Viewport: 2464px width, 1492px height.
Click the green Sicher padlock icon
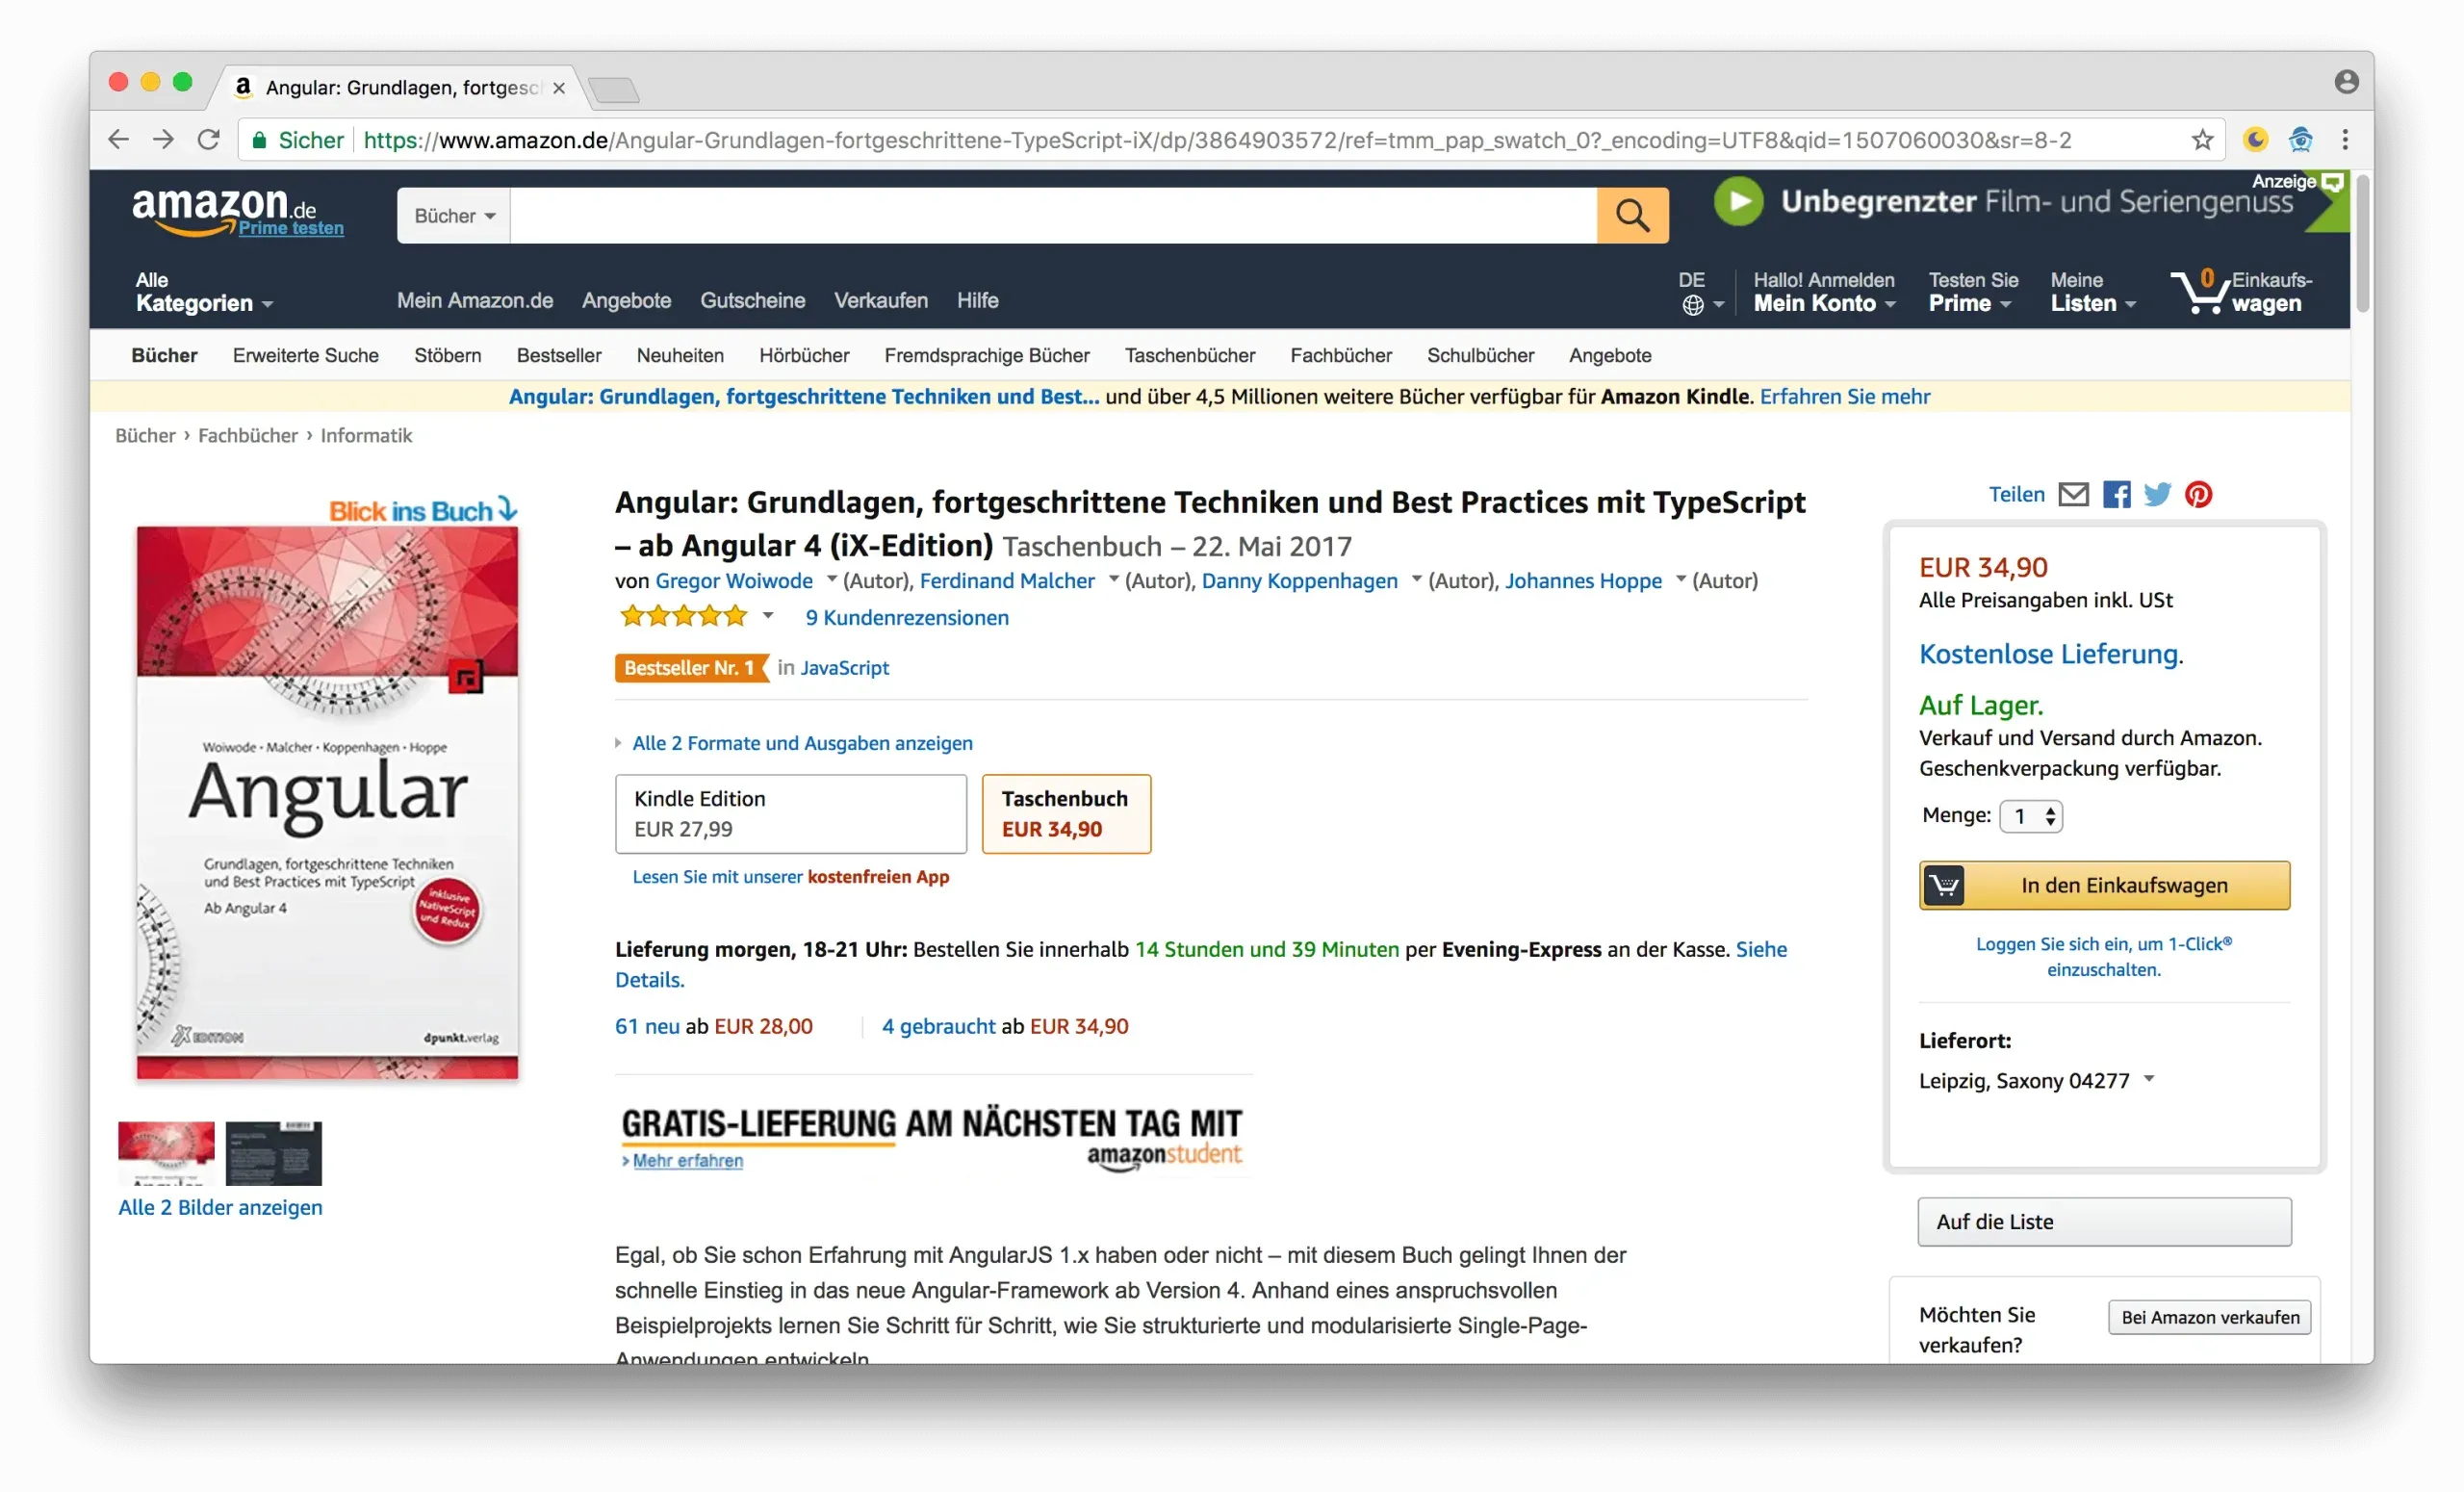point(259,140)
